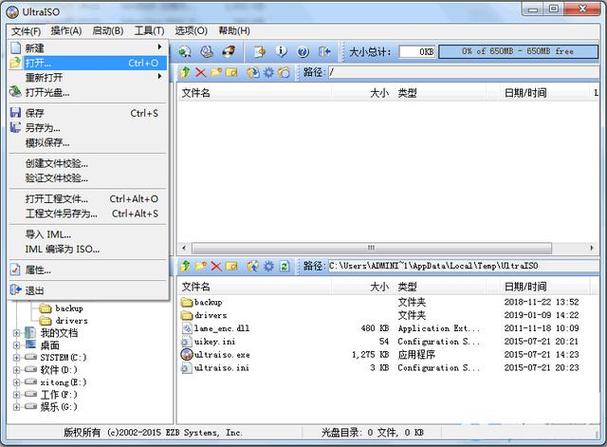Viewport: 607px width, 447px height.
Task: Click the exit door icon in main toolbar
Action: 324,50
